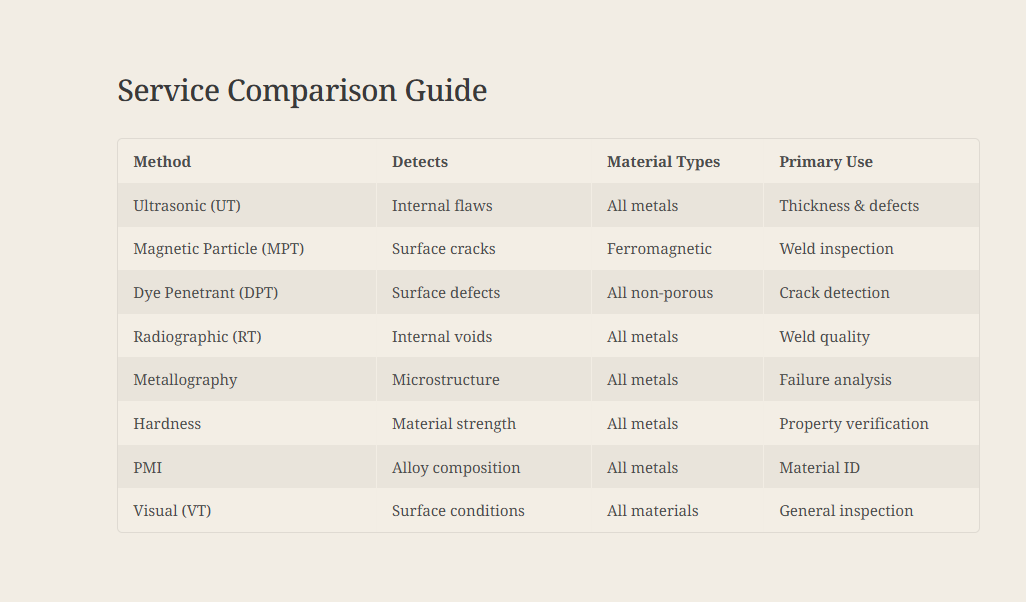The width and height of the screenshot is (1026, 602).
Task: Click the Ultrasonic (UT) method cell
Action: point(187,206)
